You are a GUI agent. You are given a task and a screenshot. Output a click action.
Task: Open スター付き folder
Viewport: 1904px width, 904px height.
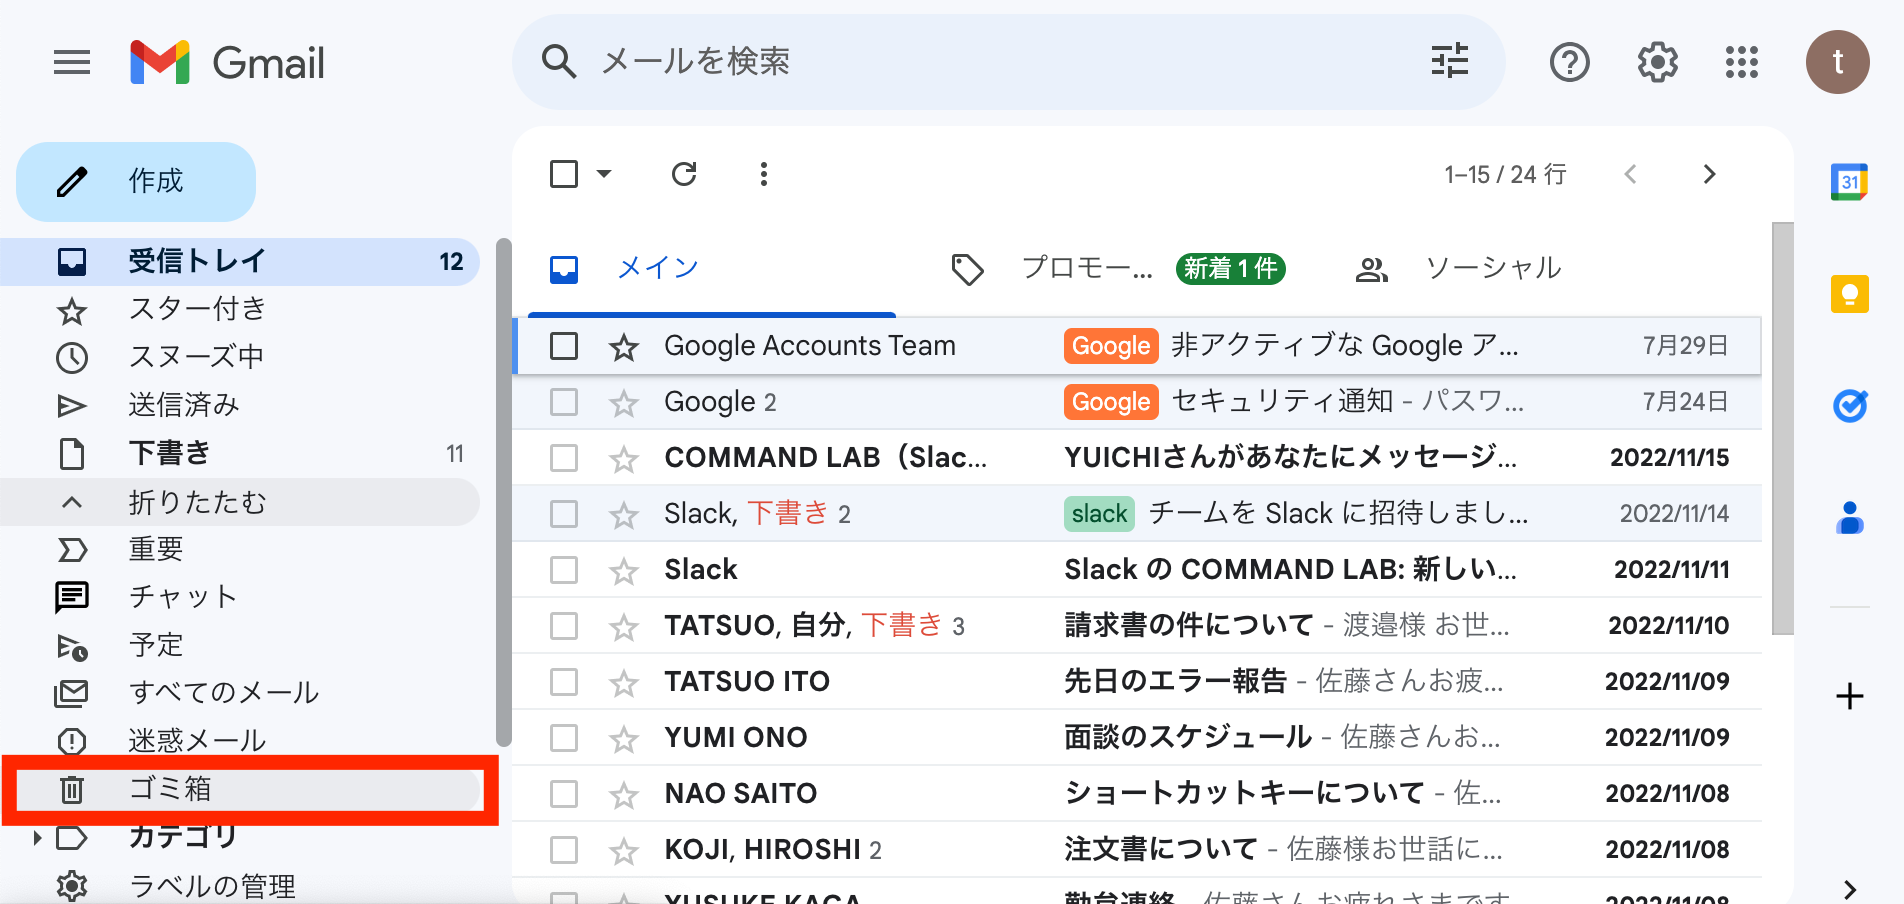[240, 310]
